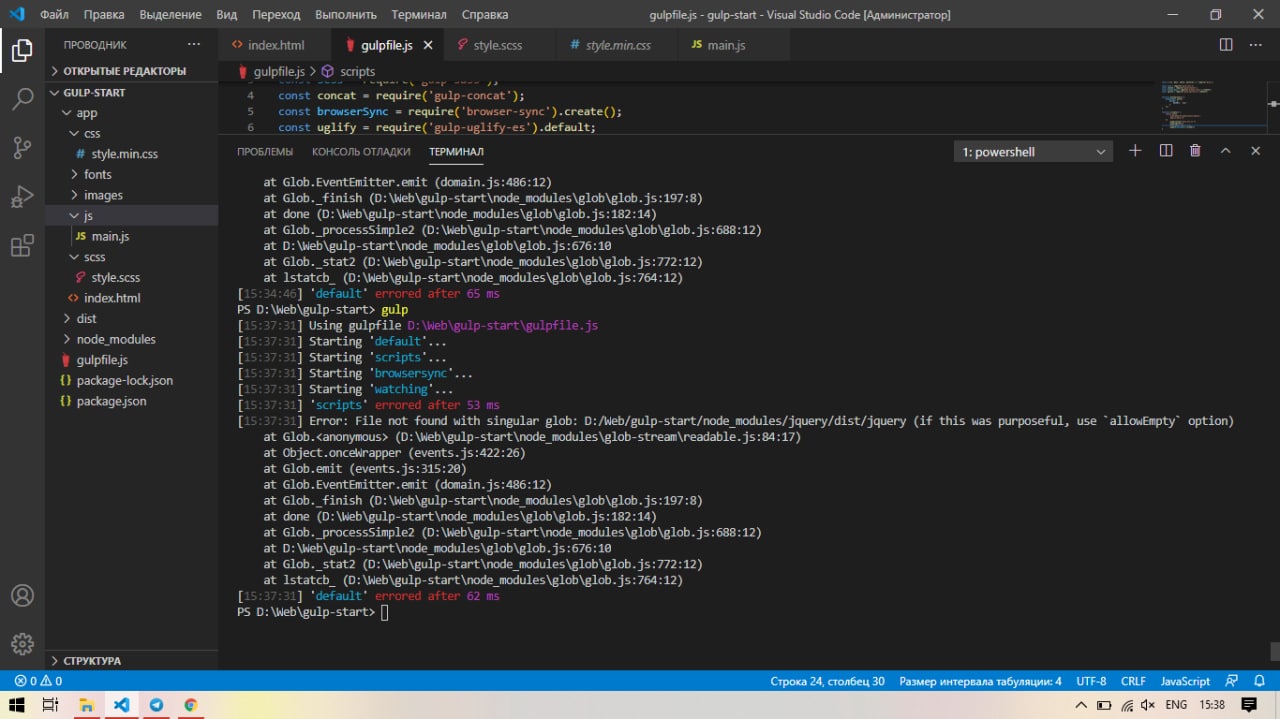Close the gulpfile.js editor tab

(428, 46)
